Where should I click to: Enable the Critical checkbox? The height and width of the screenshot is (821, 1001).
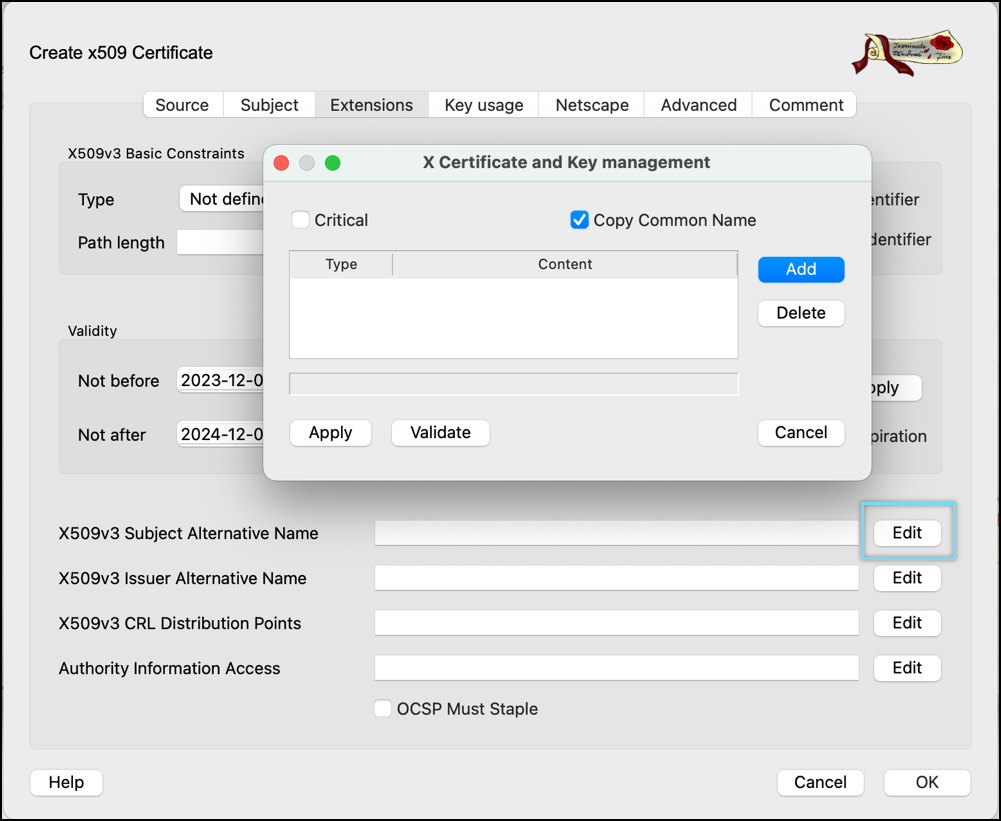coord(300,220)
